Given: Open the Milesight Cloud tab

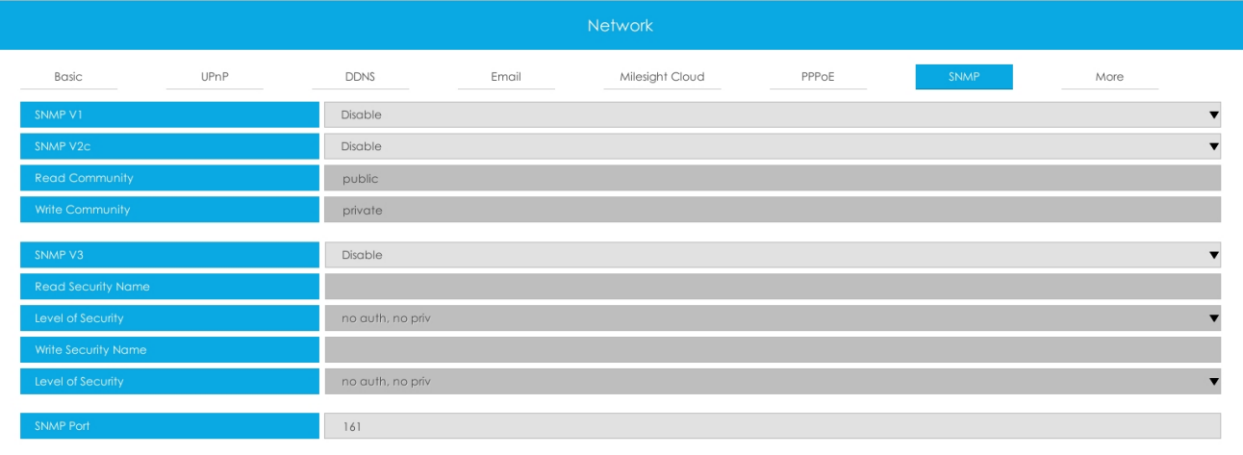Looking at the screenshot, I should pyautogui.click(x=662, y=77).
